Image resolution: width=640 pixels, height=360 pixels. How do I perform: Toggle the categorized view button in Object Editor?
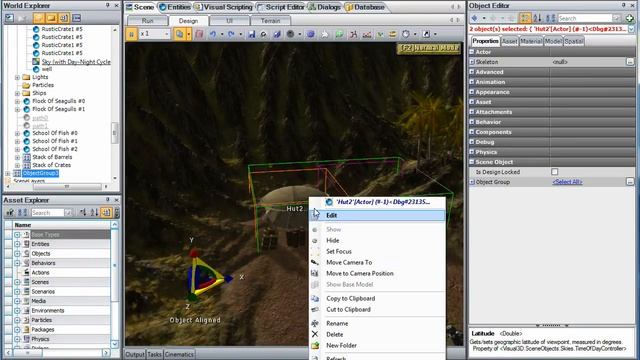(x=525, y=18)
